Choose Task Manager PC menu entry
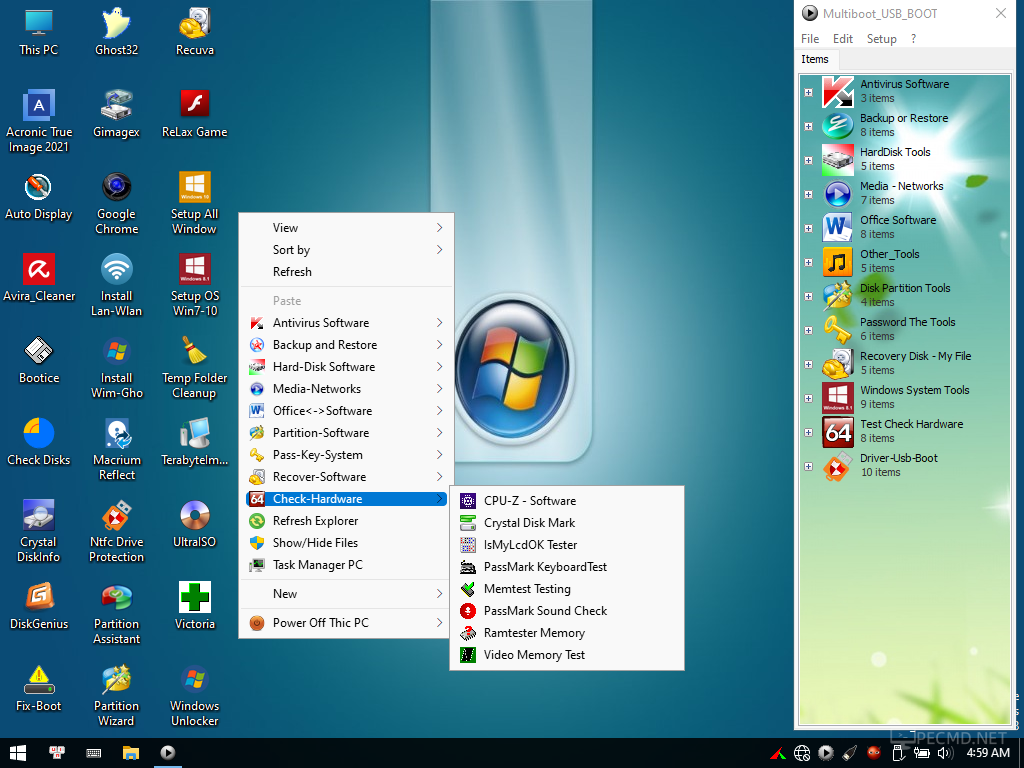 346,565
